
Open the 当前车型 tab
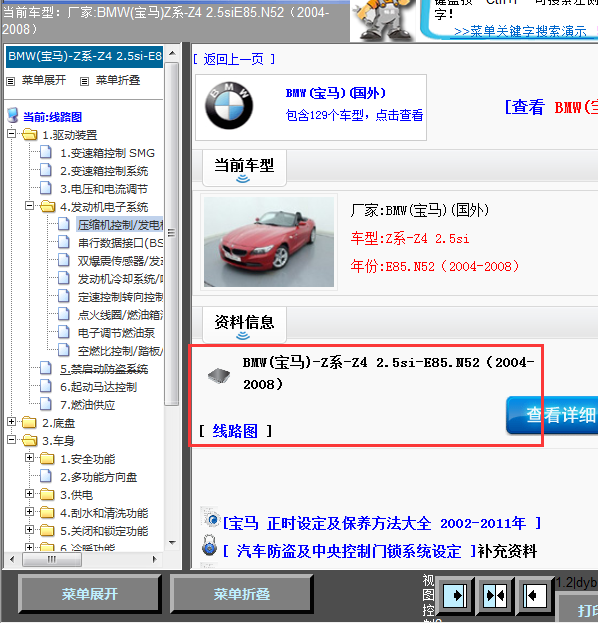pos(244,168)
